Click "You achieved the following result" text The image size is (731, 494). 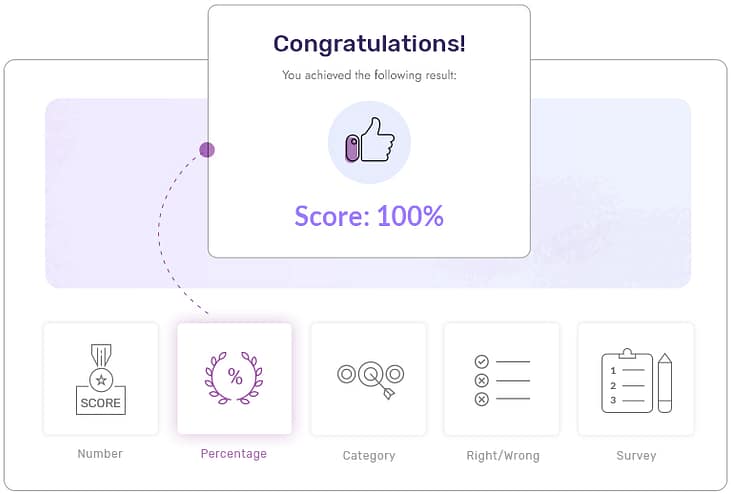(x=369, y=75)
